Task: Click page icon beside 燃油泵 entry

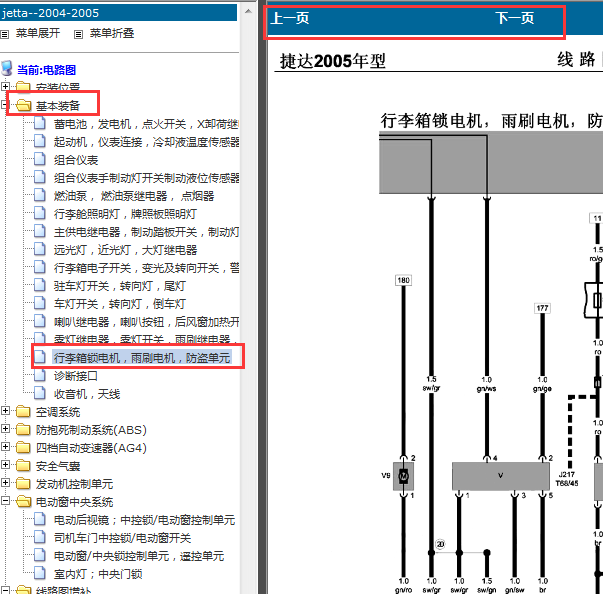Action: [40, 195]
